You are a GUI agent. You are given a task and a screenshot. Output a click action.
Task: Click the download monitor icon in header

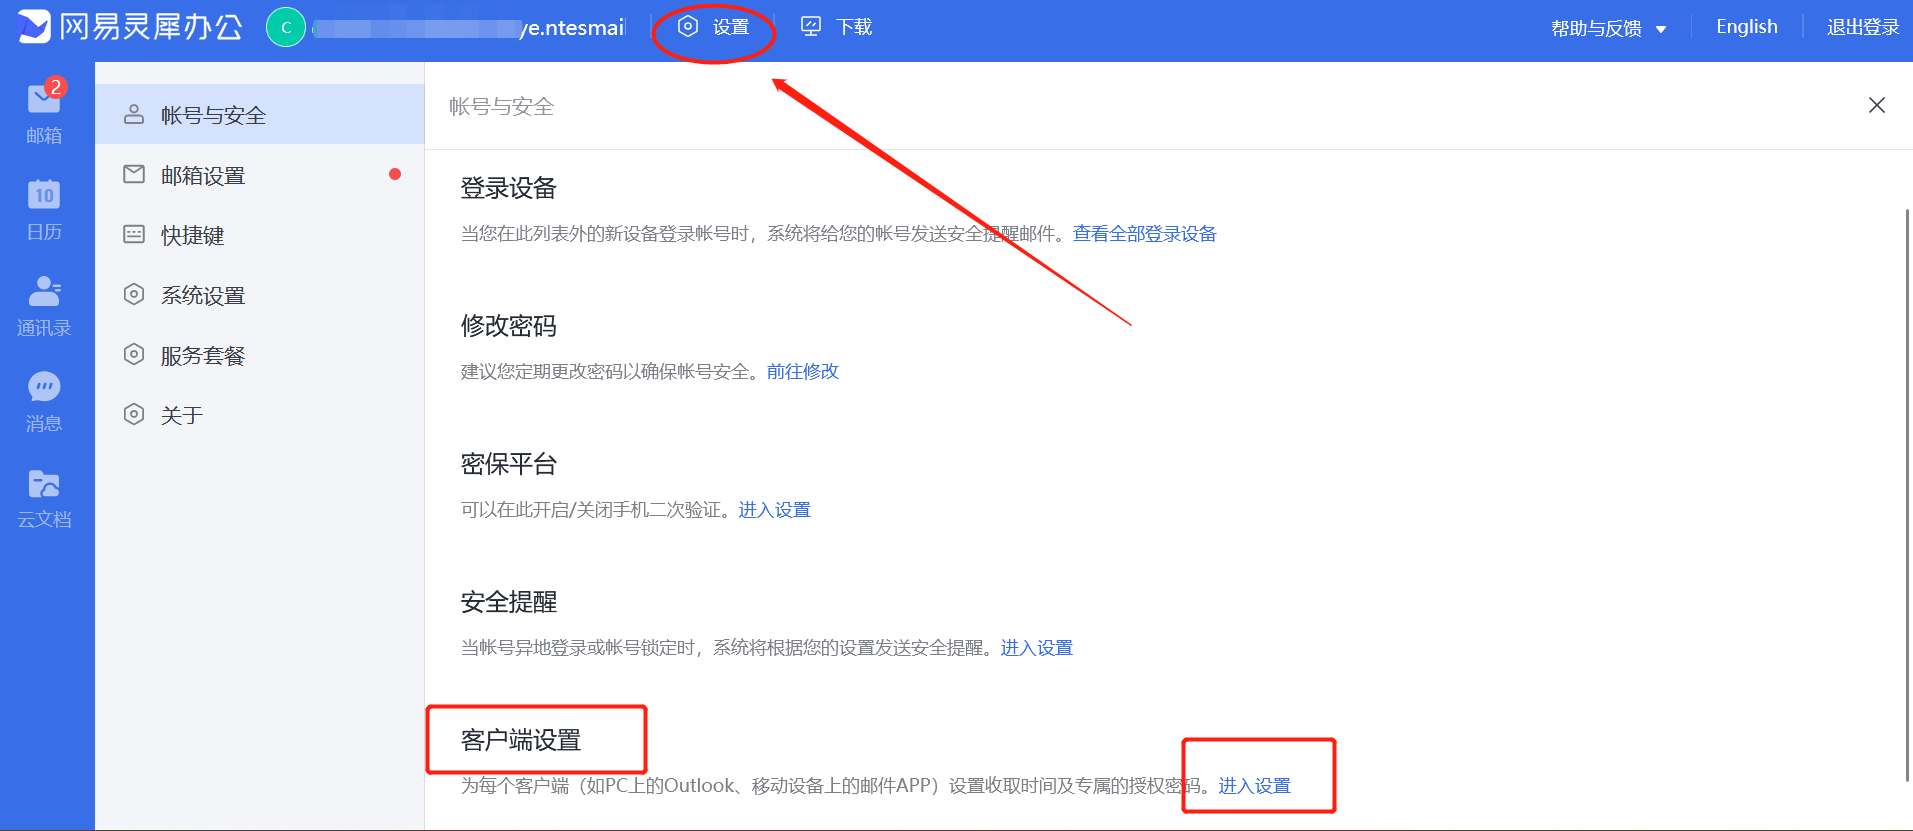point(811,27)
